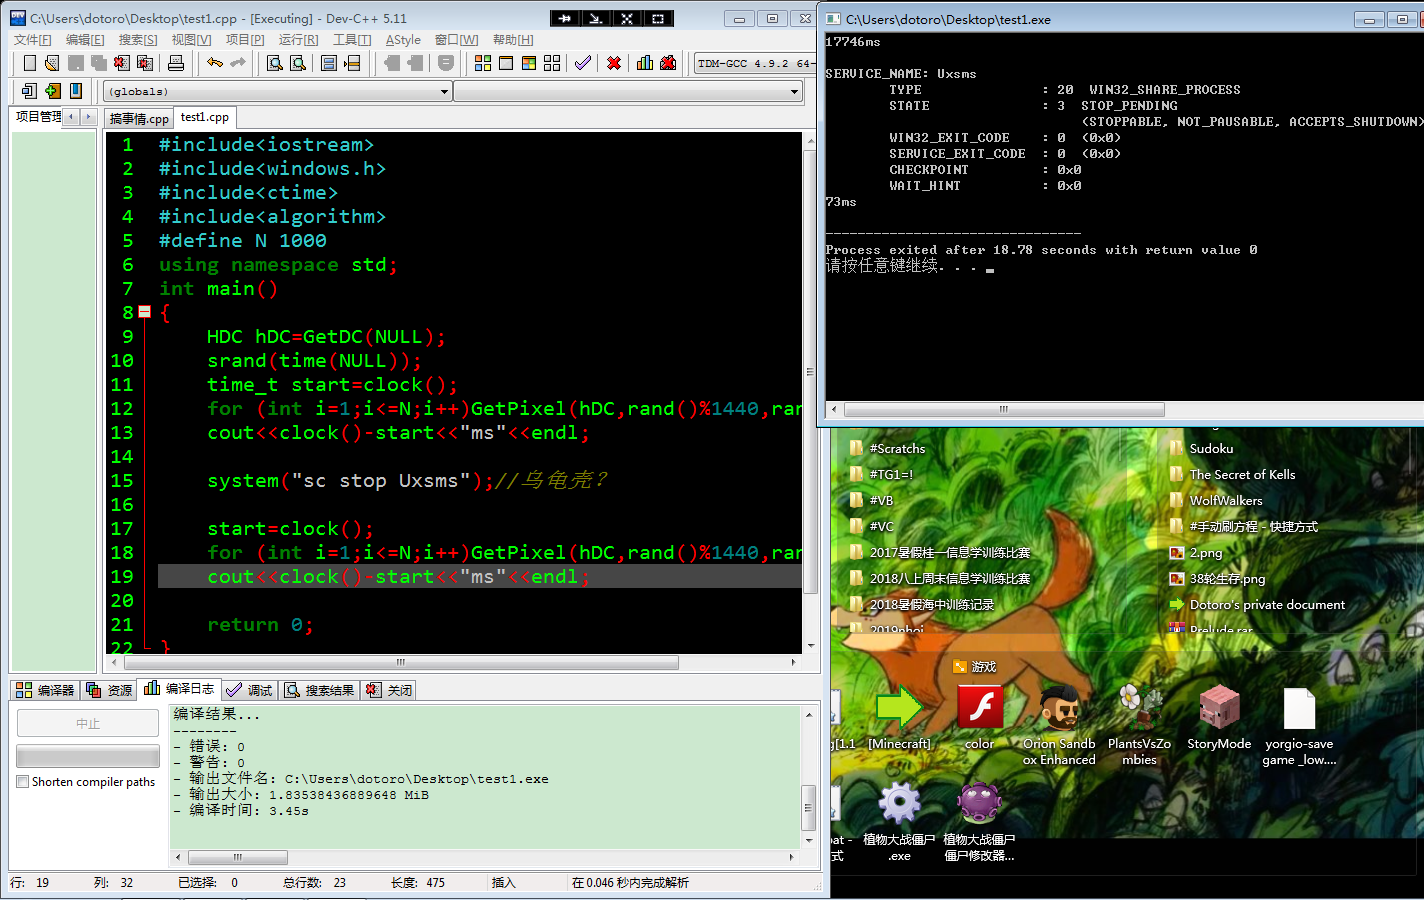1424x904 pixels.
Task: Open the Replace toolbar icon
Action: click(297, 63)
